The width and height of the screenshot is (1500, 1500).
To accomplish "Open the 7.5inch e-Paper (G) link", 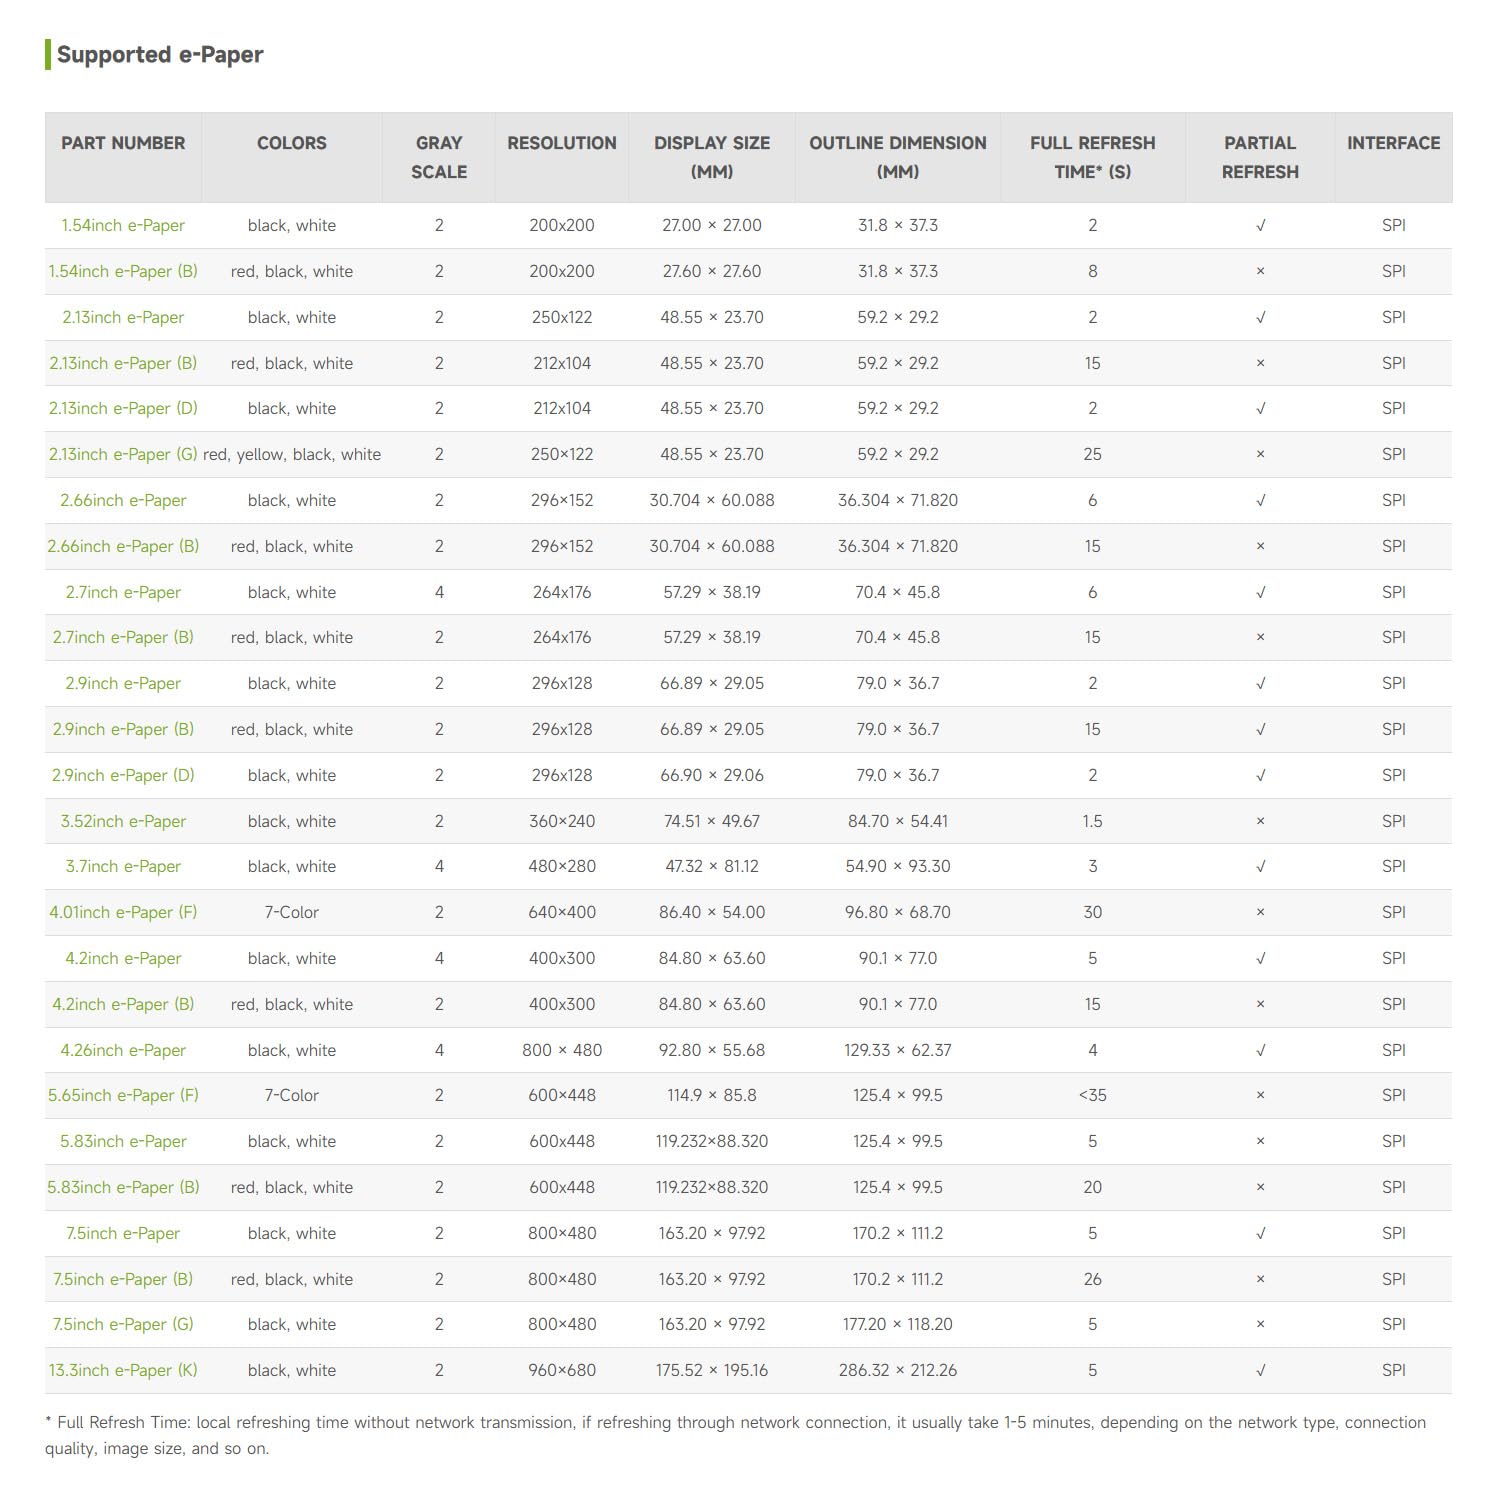I will tap(123, 1325).
